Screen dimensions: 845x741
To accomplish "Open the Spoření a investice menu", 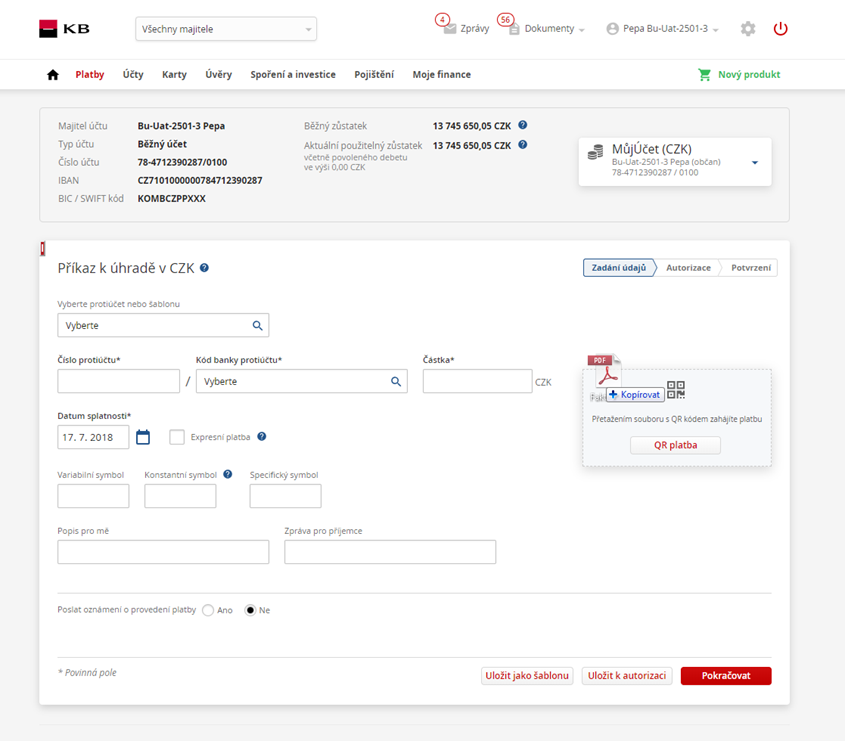I will [x=293, y=74].
